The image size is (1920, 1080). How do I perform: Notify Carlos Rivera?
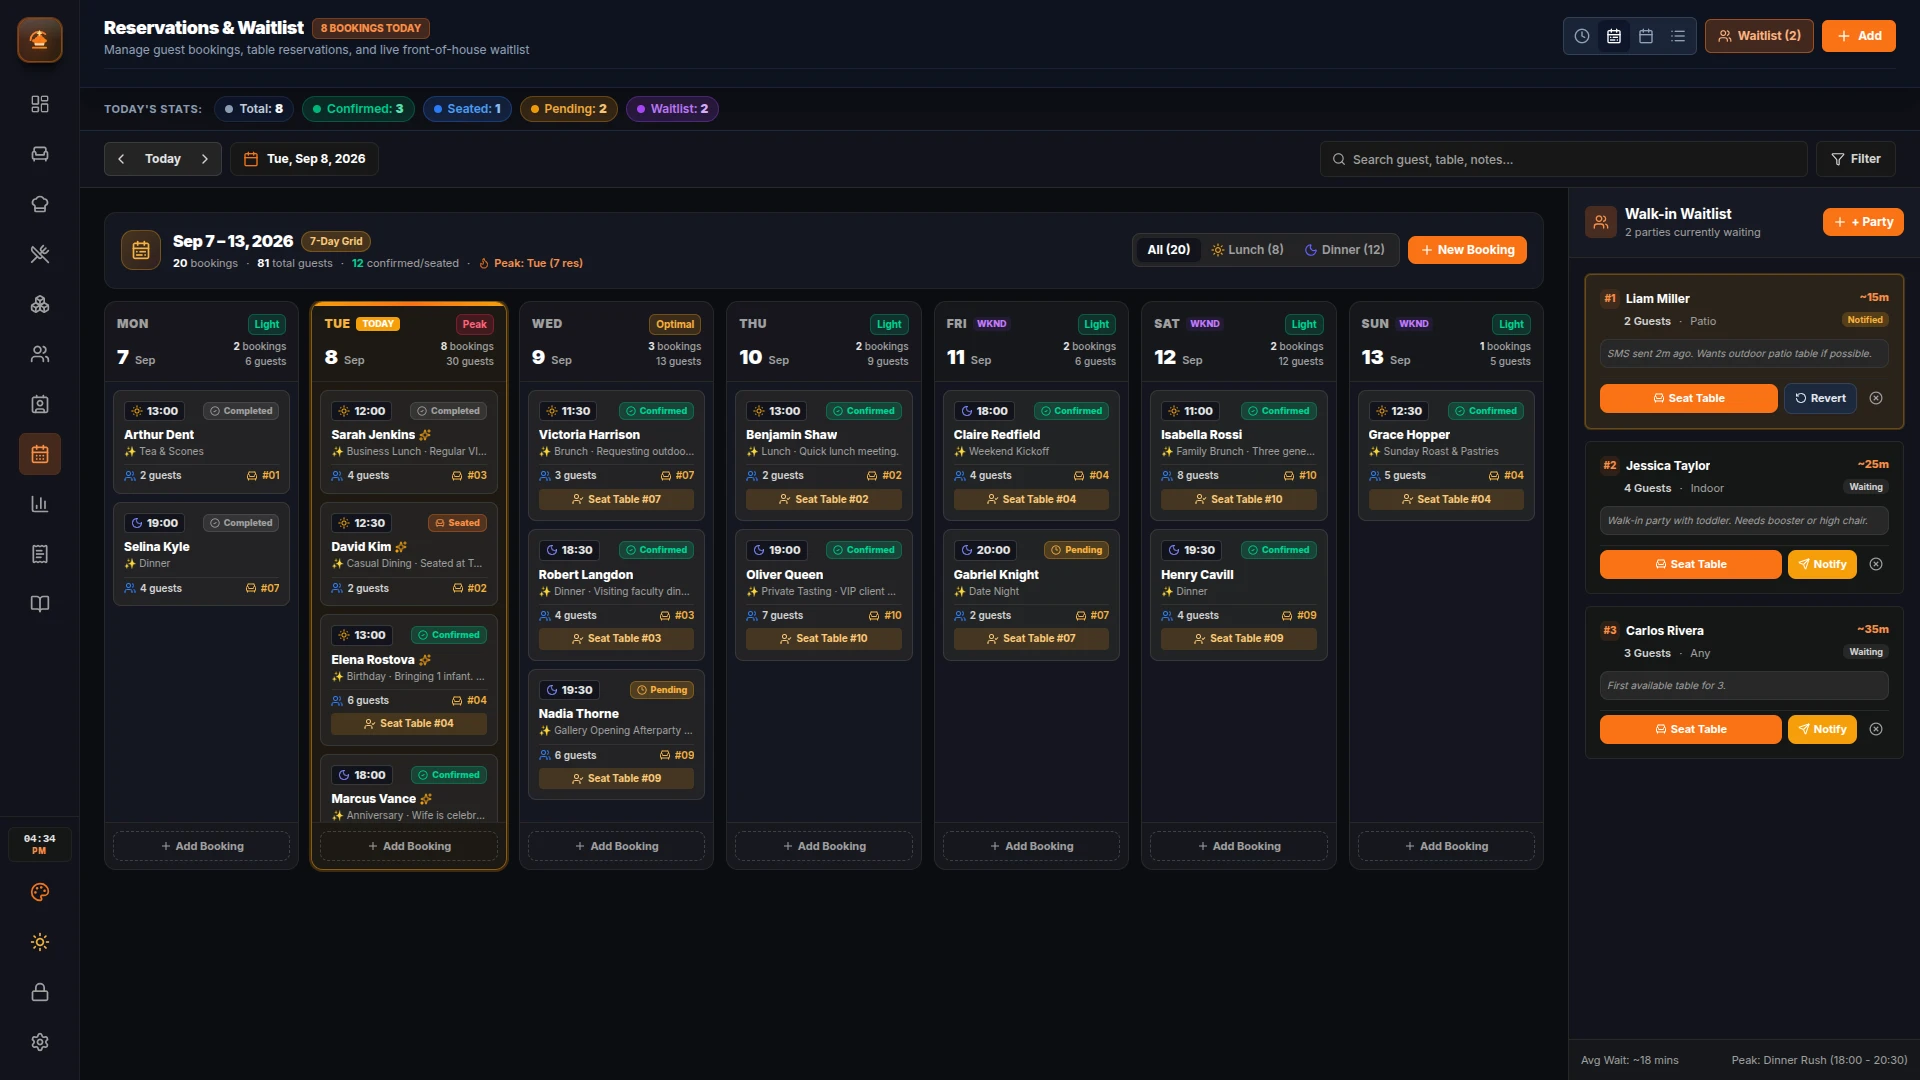[x=1822, y=729]
